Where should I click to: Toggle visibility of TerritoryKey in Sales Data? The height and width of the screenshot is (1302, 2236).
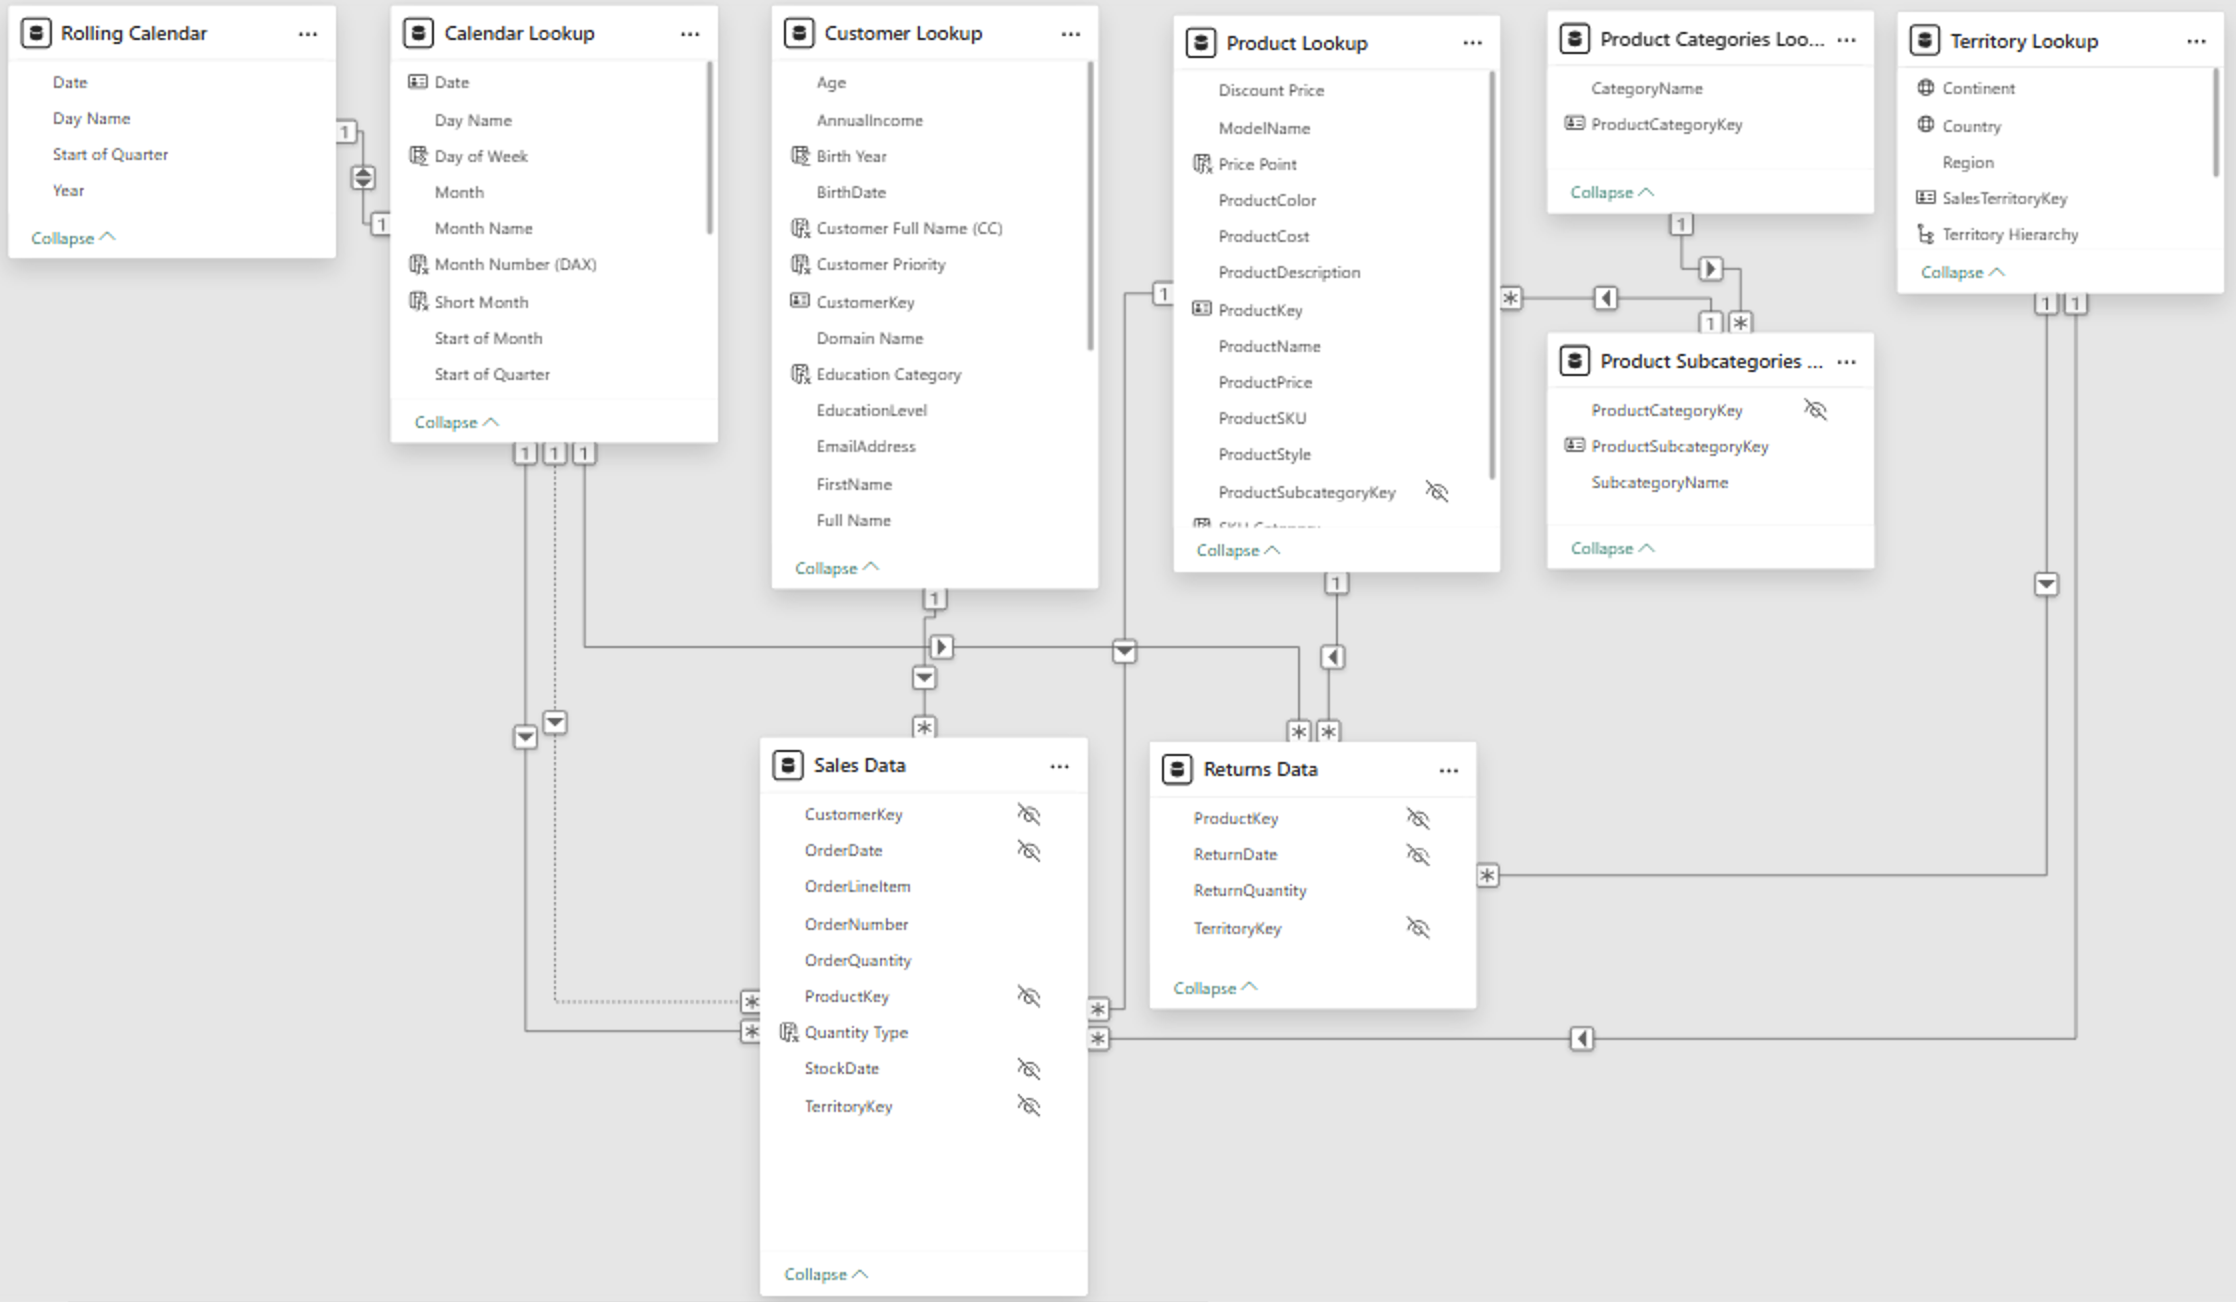tap(1028, 1105)
